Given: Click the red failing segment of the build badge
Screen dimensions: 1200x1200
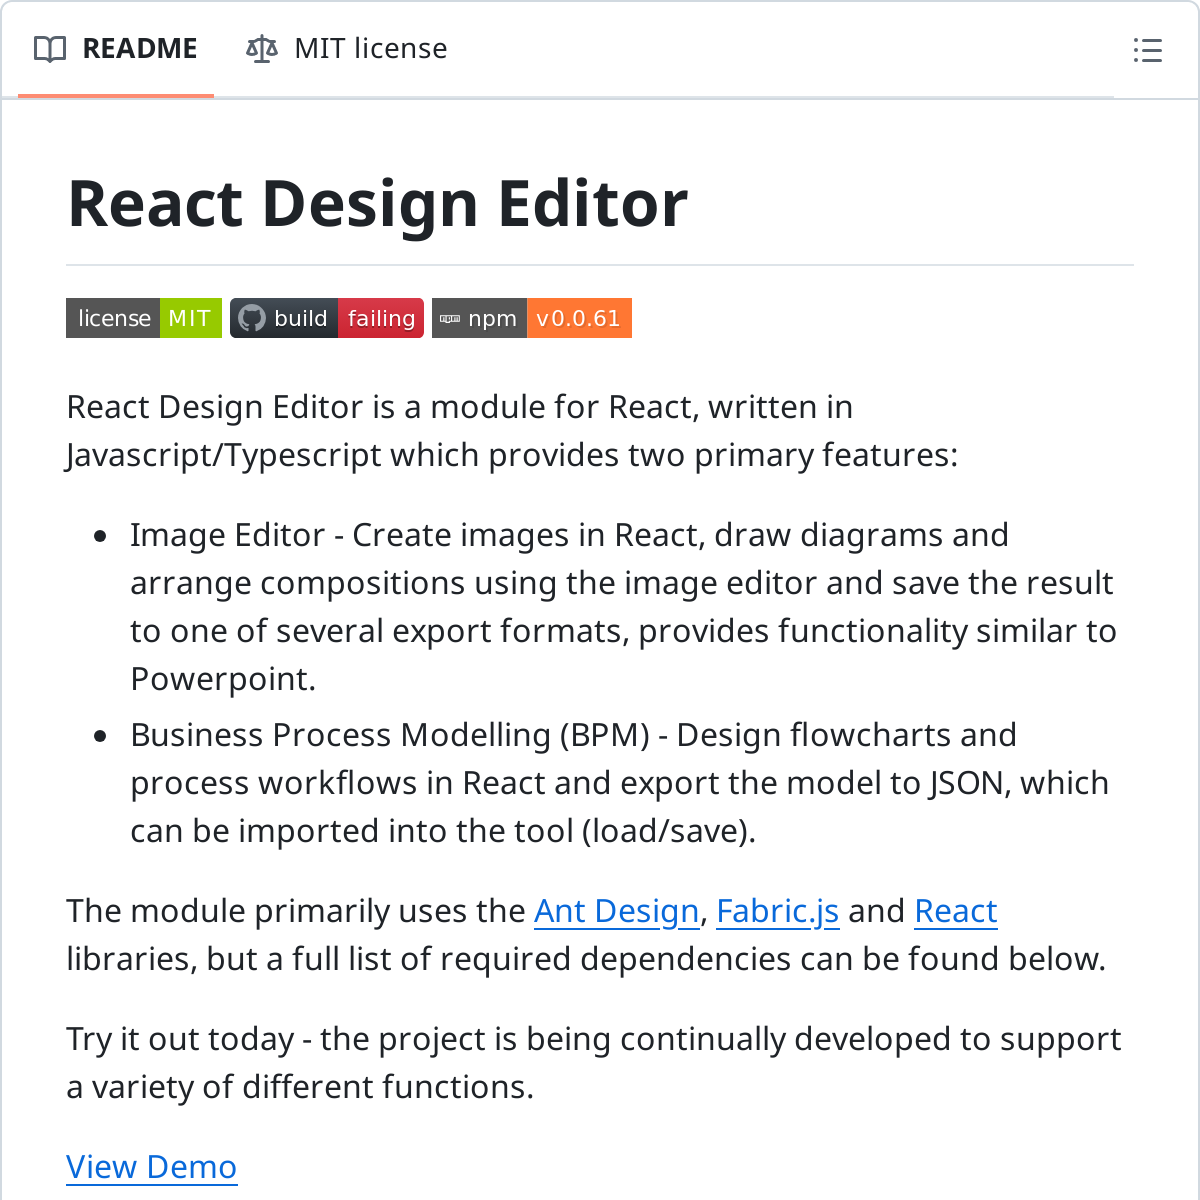Looking at the screenshot, I should (x=381, y=318).
